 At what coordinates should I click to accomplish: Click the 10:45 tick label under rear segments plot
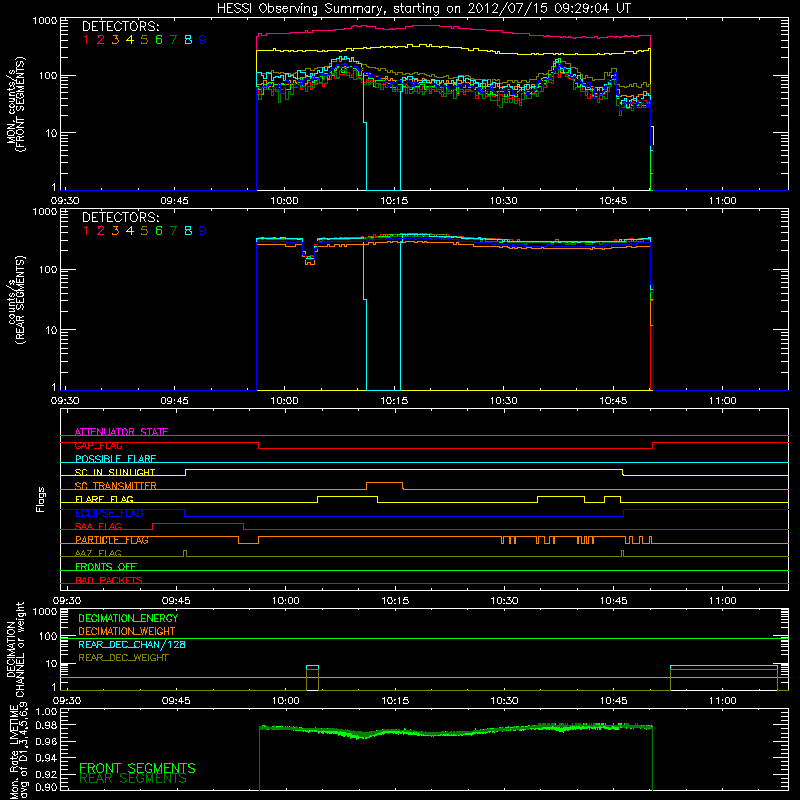(x=613, y=401)
